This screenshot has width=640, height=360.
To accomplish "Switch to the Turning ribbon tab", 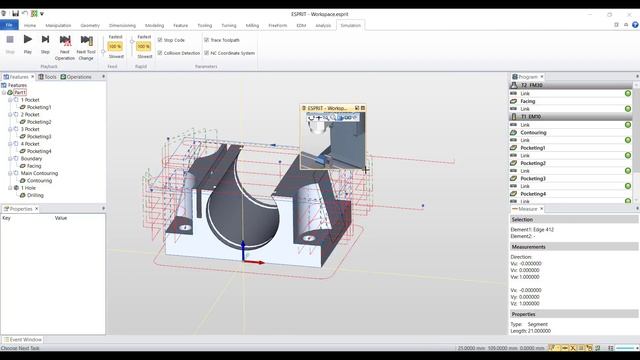I will pos(229,25).
